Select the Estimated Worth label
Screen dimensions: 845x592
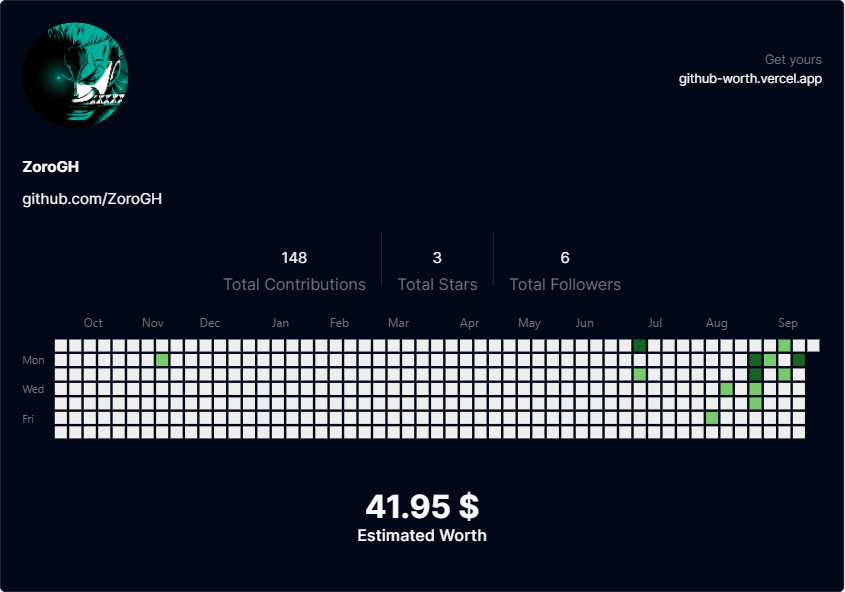422,535
